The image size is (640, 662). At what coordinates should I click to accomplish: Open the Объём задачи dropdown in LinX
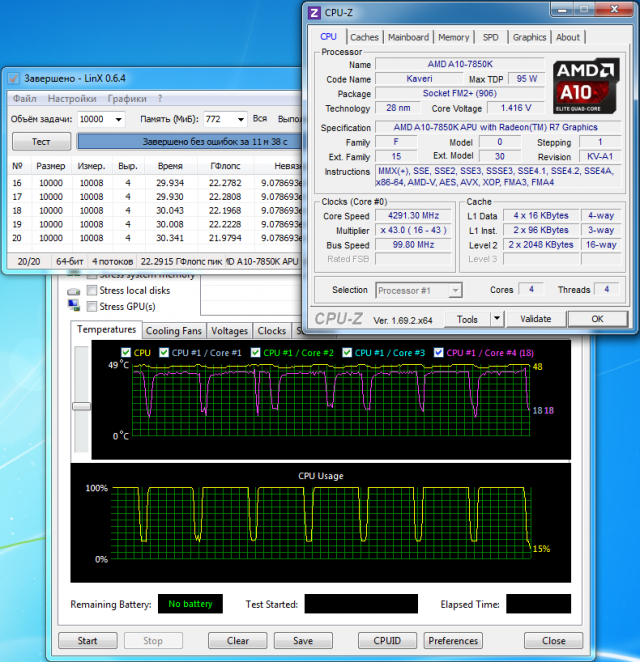[x=119, y=119]
